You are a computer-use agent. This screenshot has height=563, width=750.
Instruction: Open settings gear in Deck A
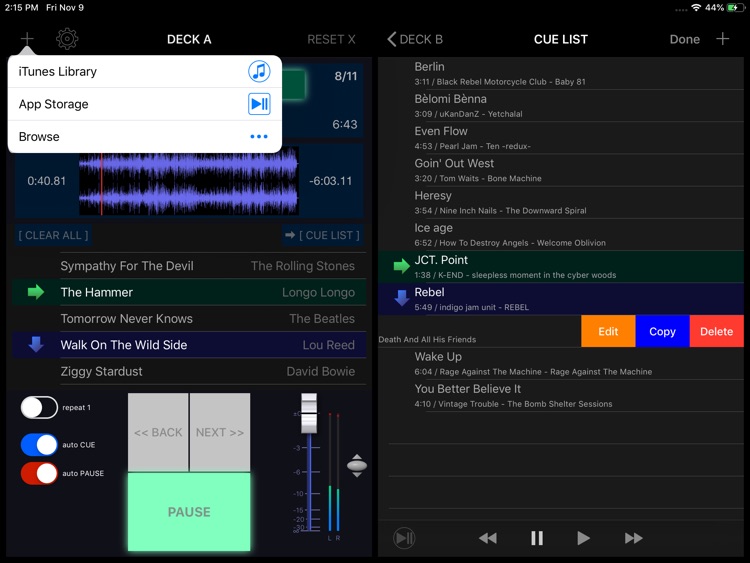pos(67,39)
